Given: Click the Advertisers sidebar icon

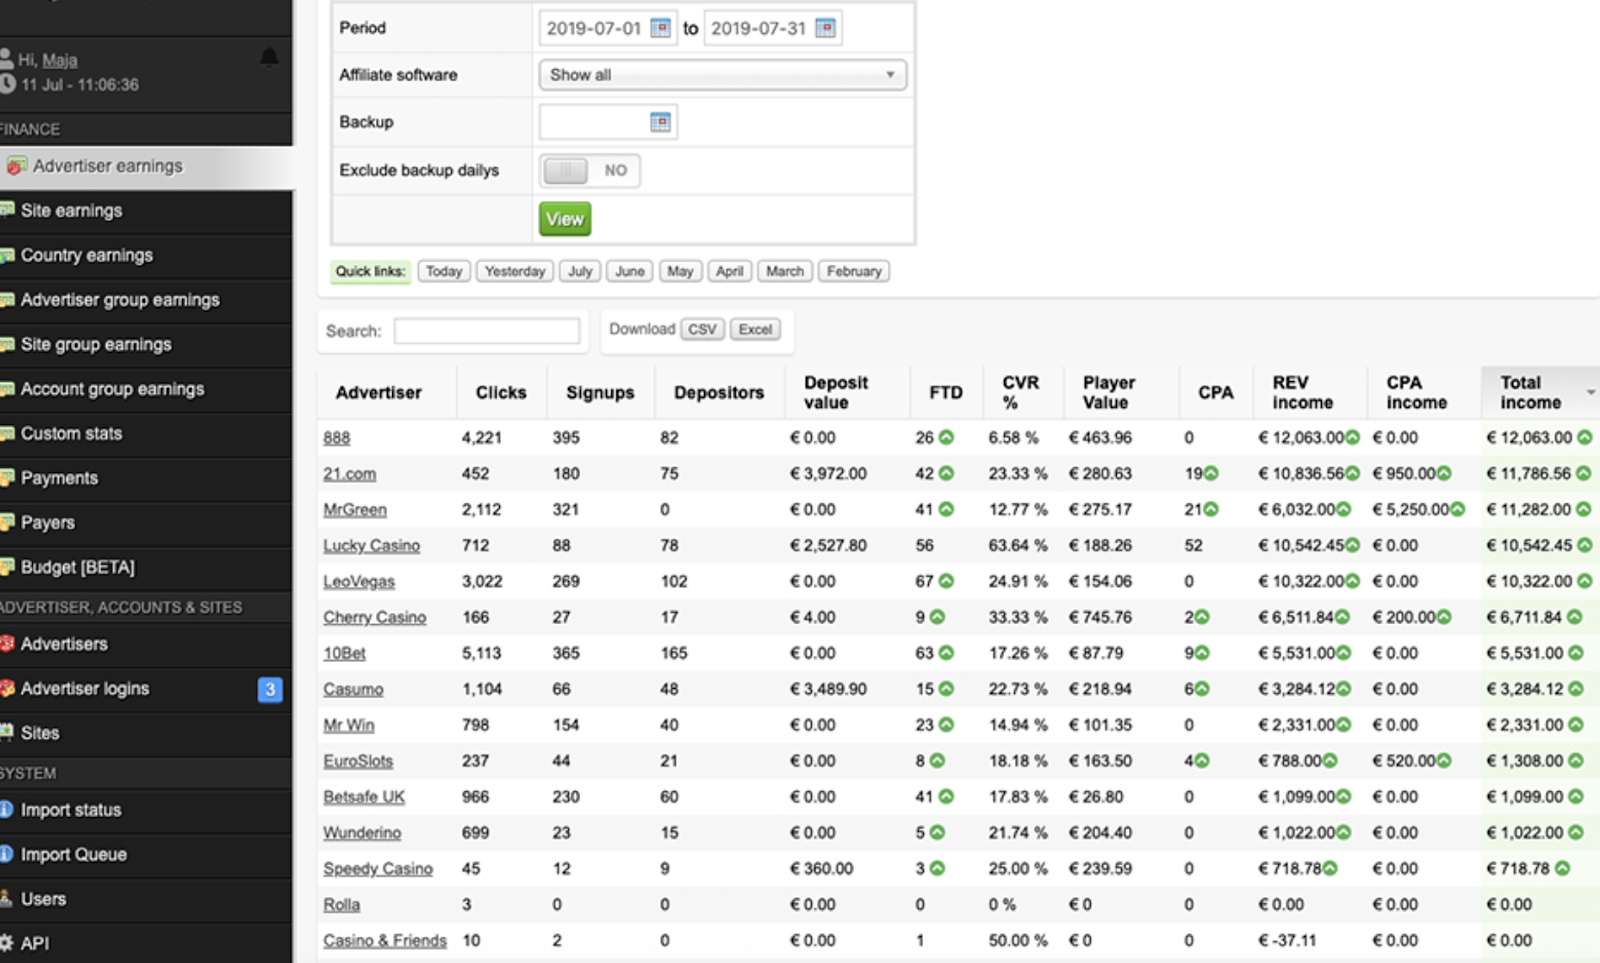Looking at the screenshot, I should coord(7,644).
